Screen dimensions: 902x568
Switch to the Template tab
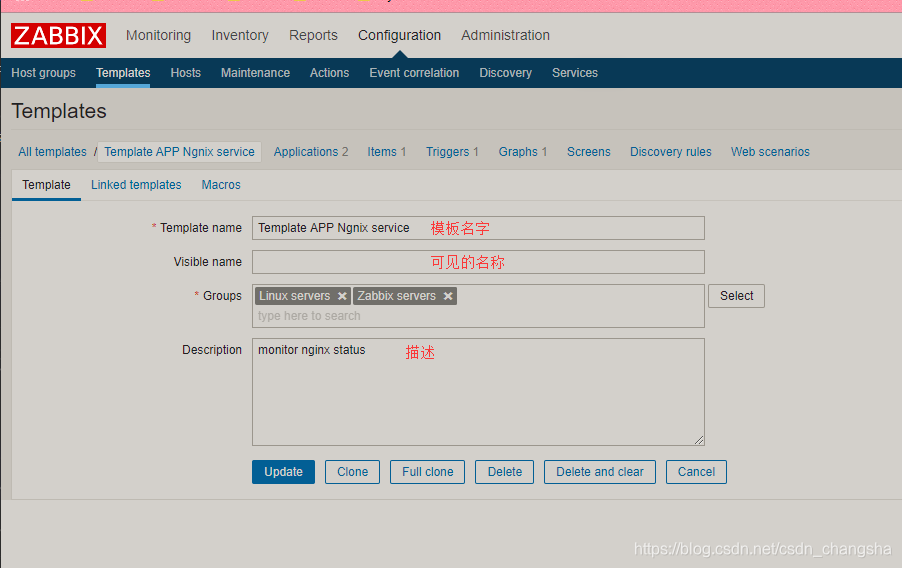click(46, 185)
